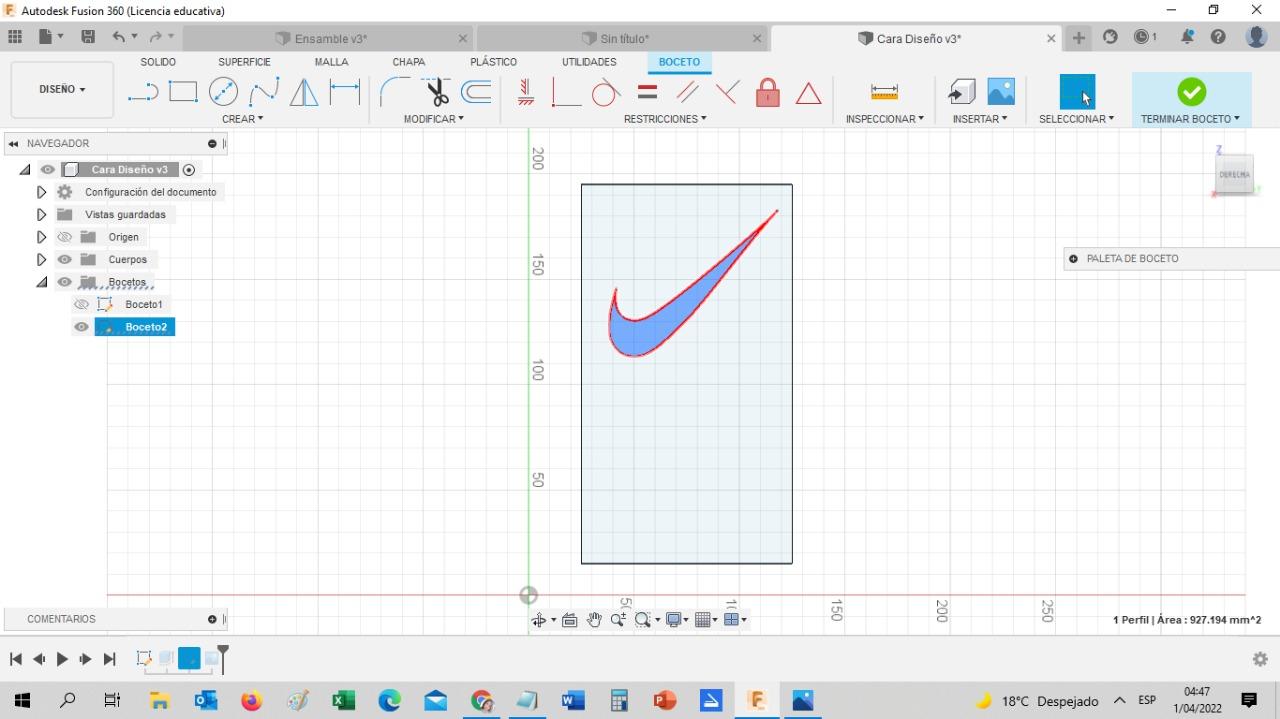Expand the Origen node
Viewport: 1280px width, 719px height.
pos(41,237)
